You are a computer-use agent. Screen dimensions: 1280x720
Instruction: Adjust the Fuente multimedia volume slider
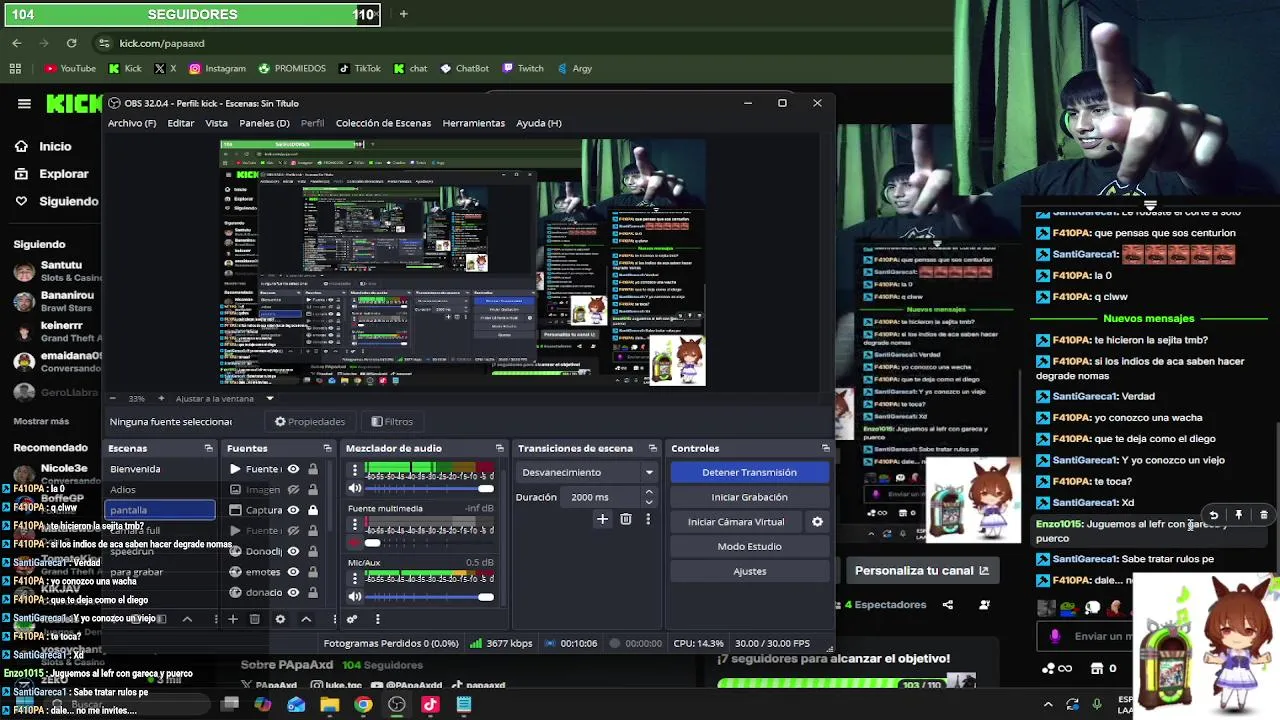[427, 543]
